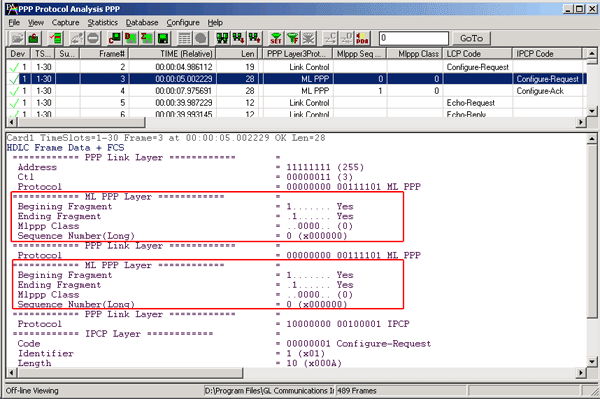
Task: Click the open file toolbar icon
Action: coord(17,38)
